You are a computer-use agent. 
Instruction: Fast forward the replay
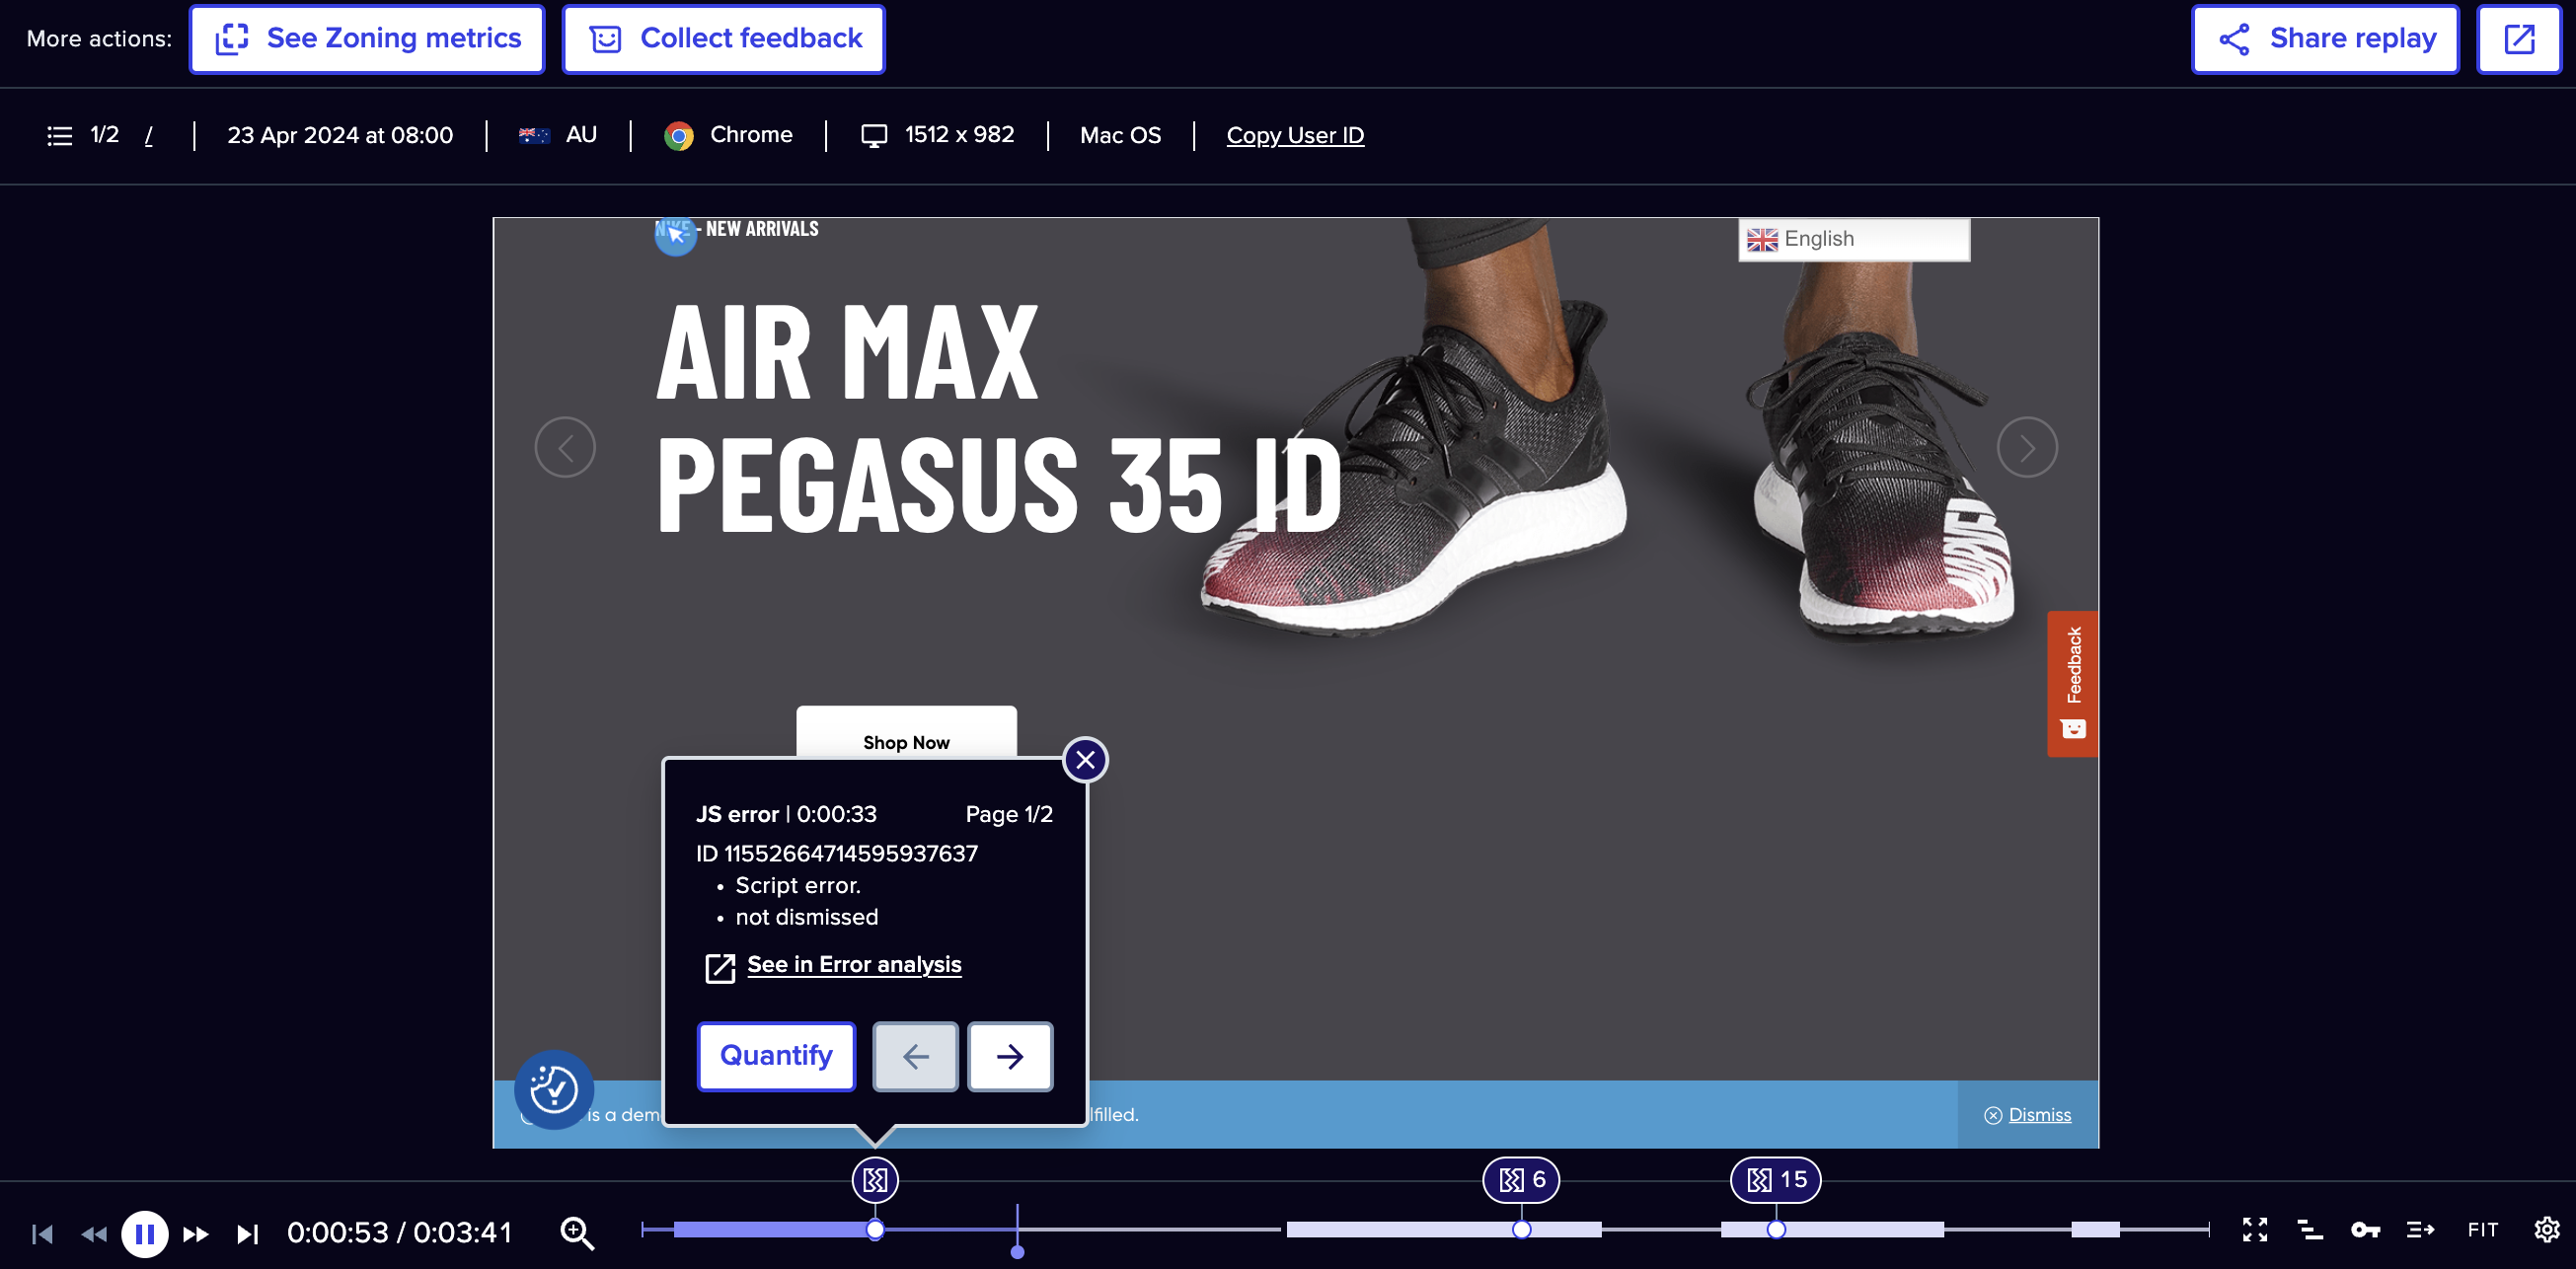(196, 1234)
